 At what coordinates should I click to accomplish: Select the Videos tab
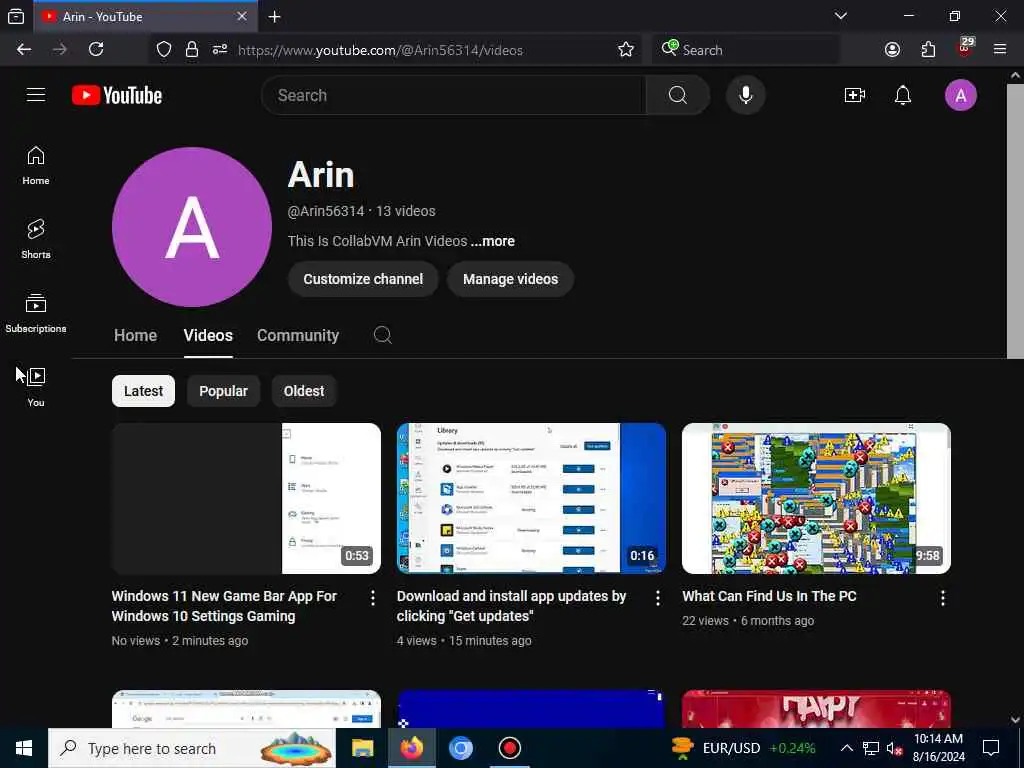[208, 335]
